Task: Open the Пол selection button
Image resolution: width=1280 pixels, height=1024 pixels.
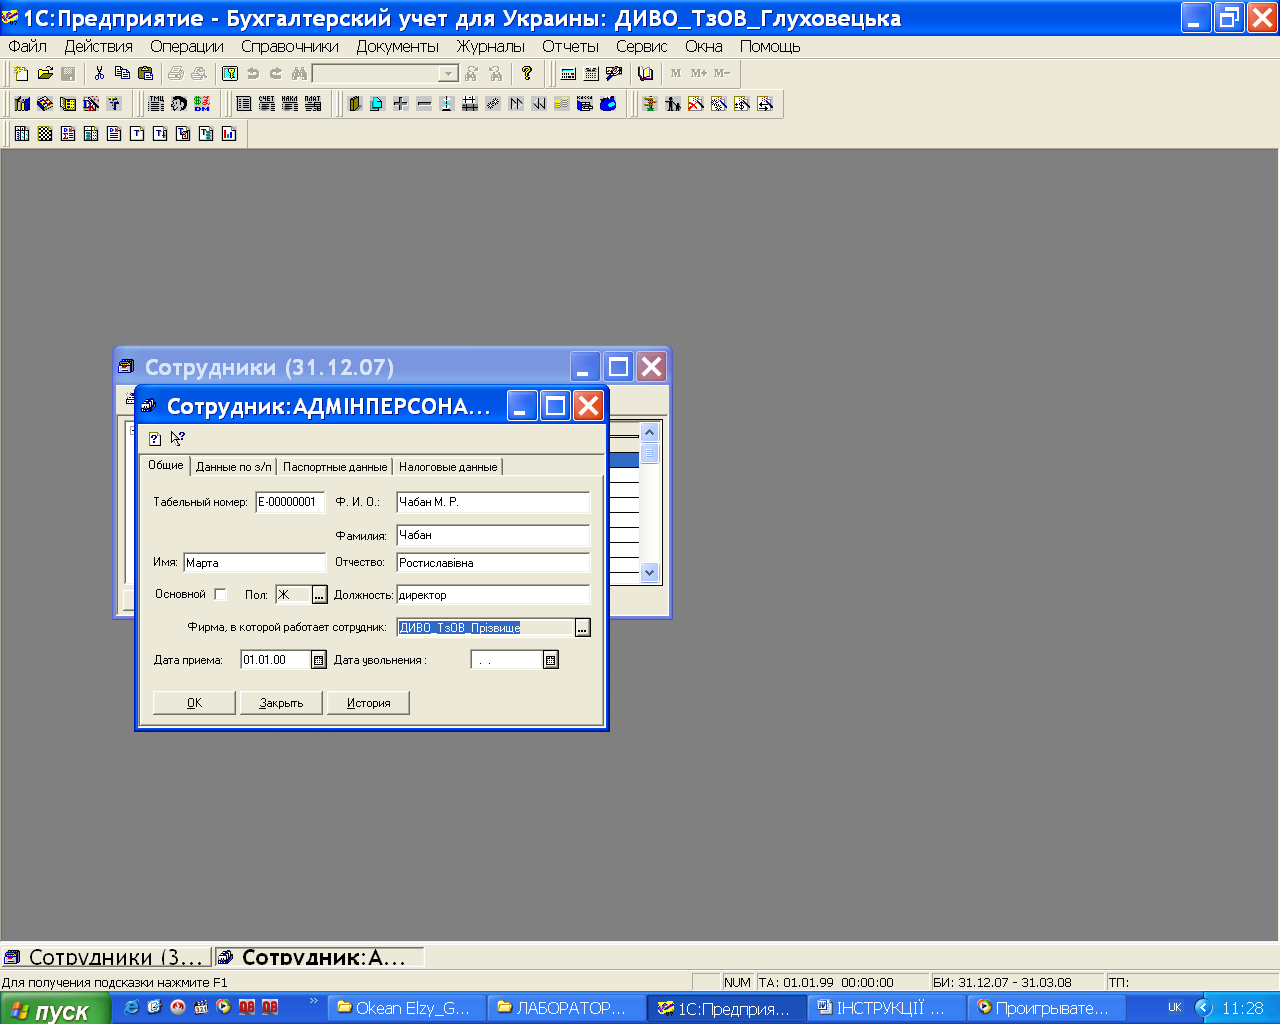Action: point(319,595)
